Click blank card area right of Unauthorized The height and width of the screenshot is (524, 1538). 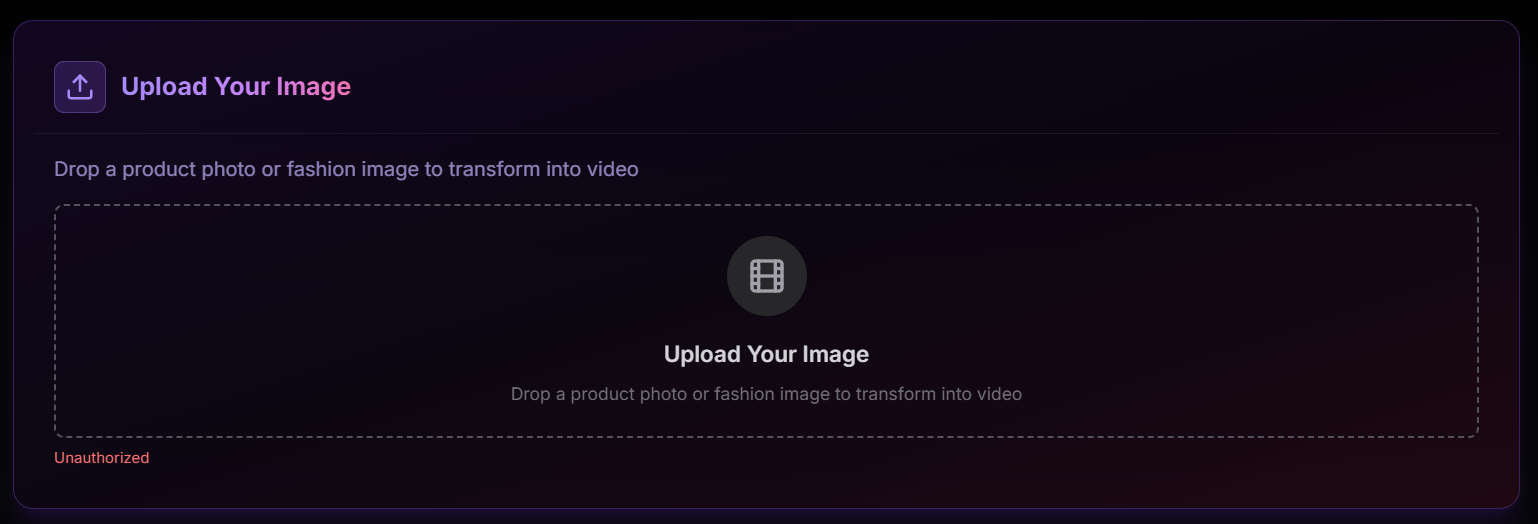(800, 470)
